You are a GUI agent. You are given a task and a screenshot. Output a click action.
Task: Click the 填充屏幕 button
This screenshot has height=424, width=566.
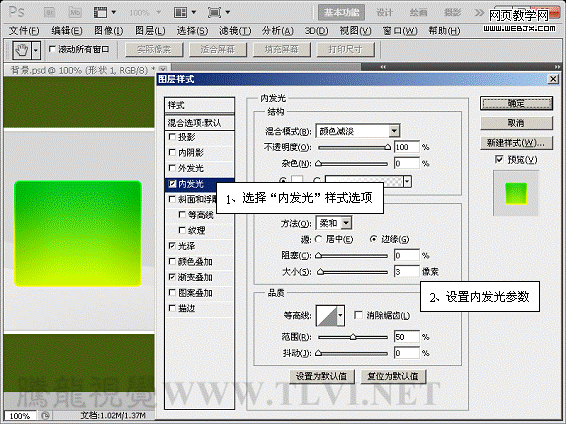click(x=282, y=49)
